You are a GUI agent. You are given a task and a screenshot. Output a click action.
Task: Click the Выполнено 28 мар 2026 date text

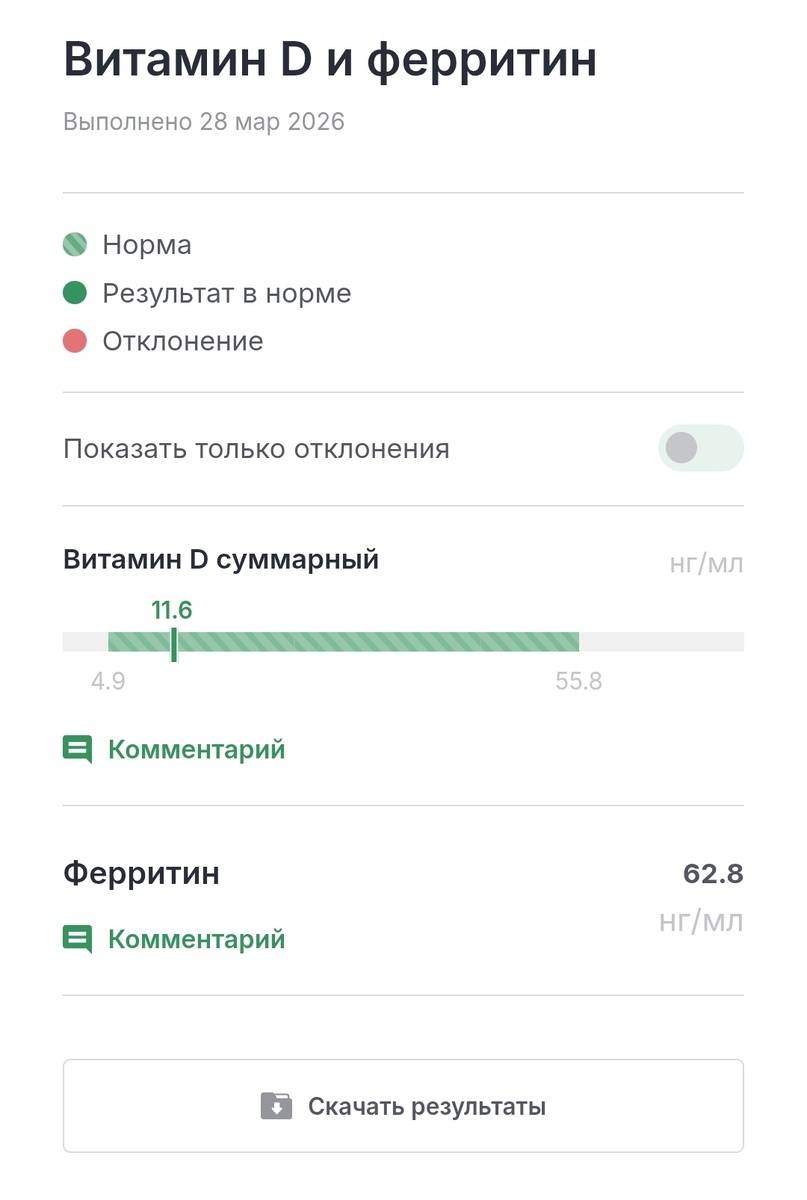(203, 122)
